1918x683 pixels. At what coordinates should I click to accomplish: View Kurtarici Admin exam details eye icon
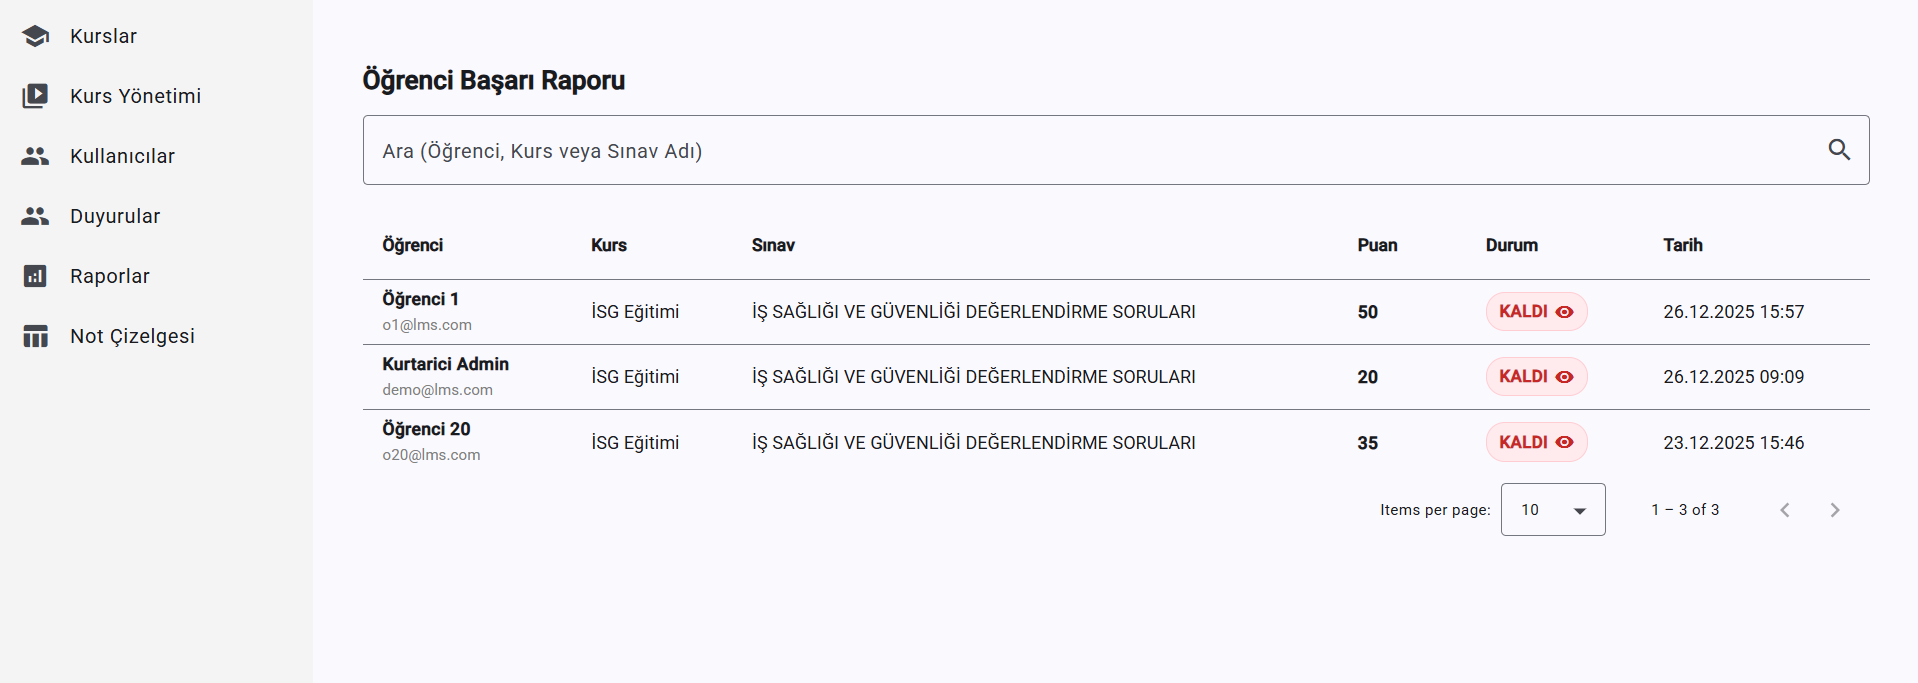(1565, 377)
